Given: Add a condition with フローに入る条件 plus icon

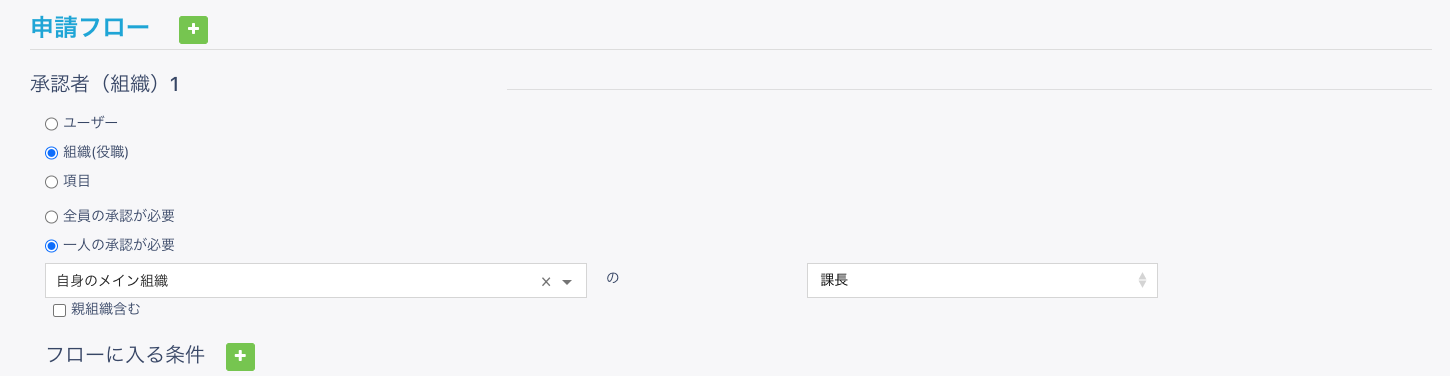Looking at the screenshot, I should [x=240, y=357].
